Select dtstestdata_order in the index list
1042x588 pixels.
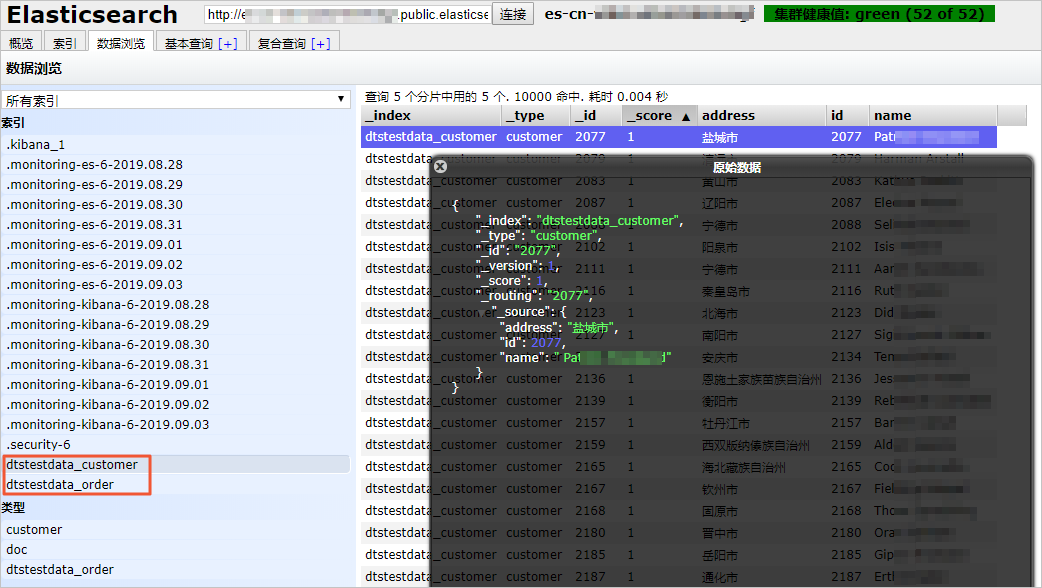176,484
